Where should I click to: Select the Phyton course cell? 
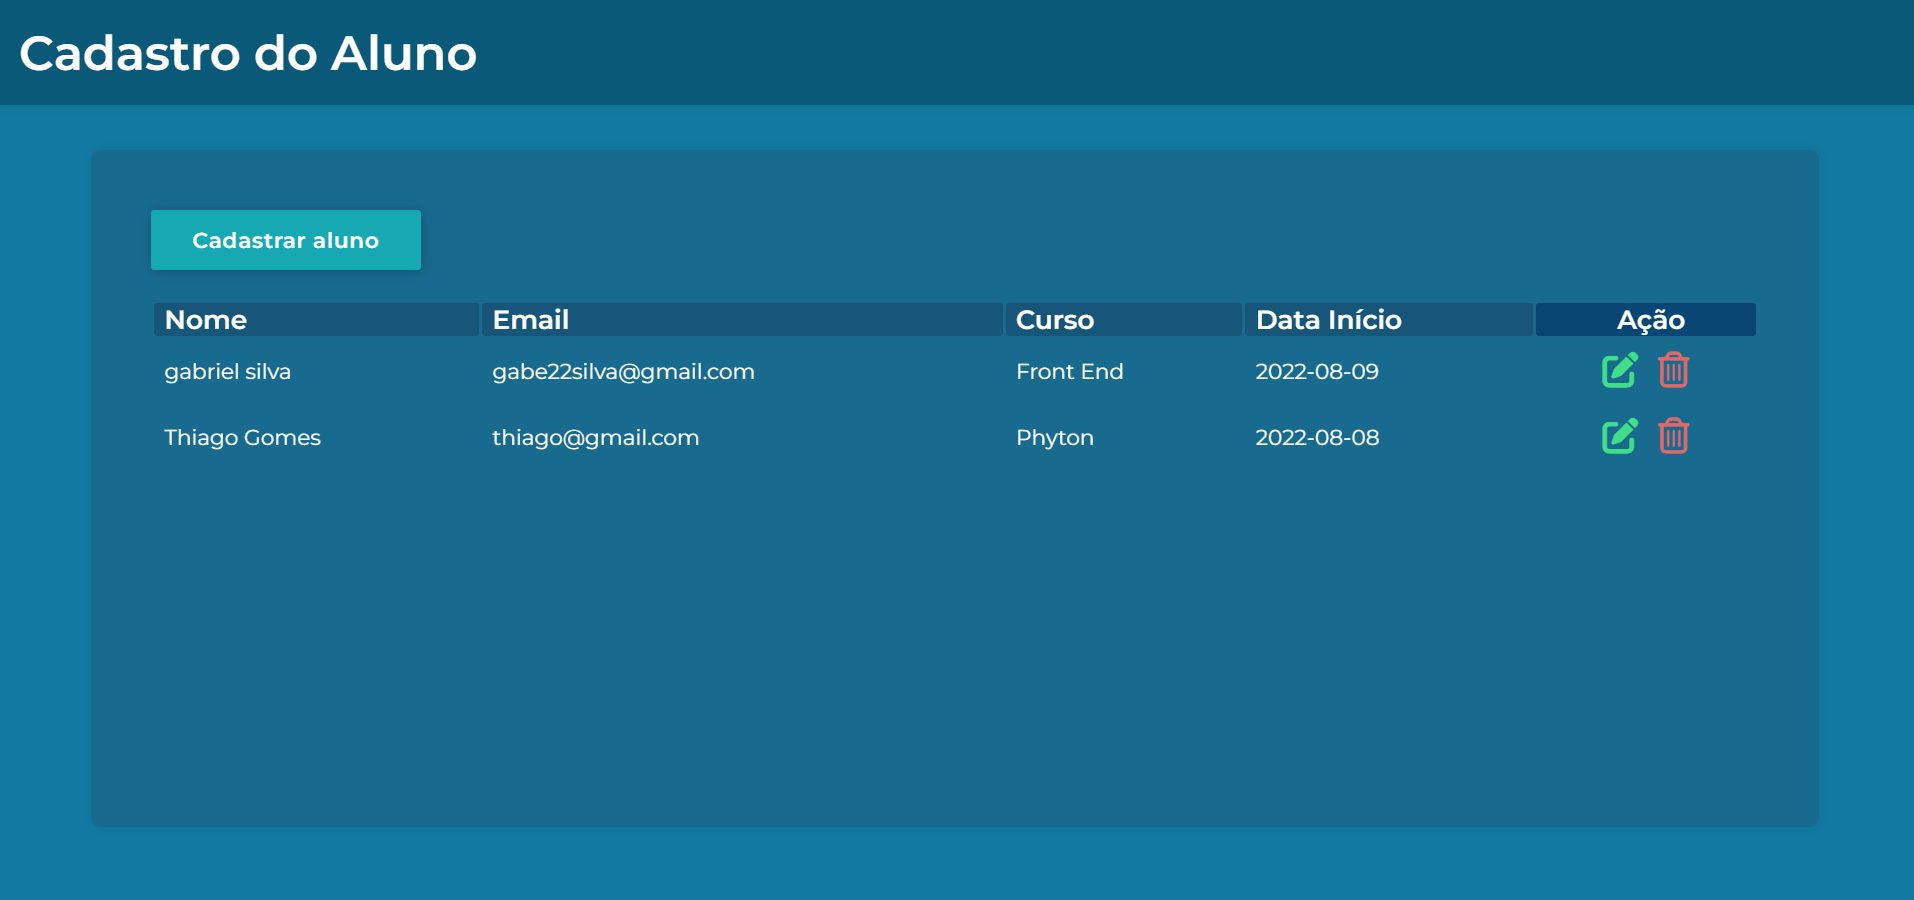(1054, 438)
